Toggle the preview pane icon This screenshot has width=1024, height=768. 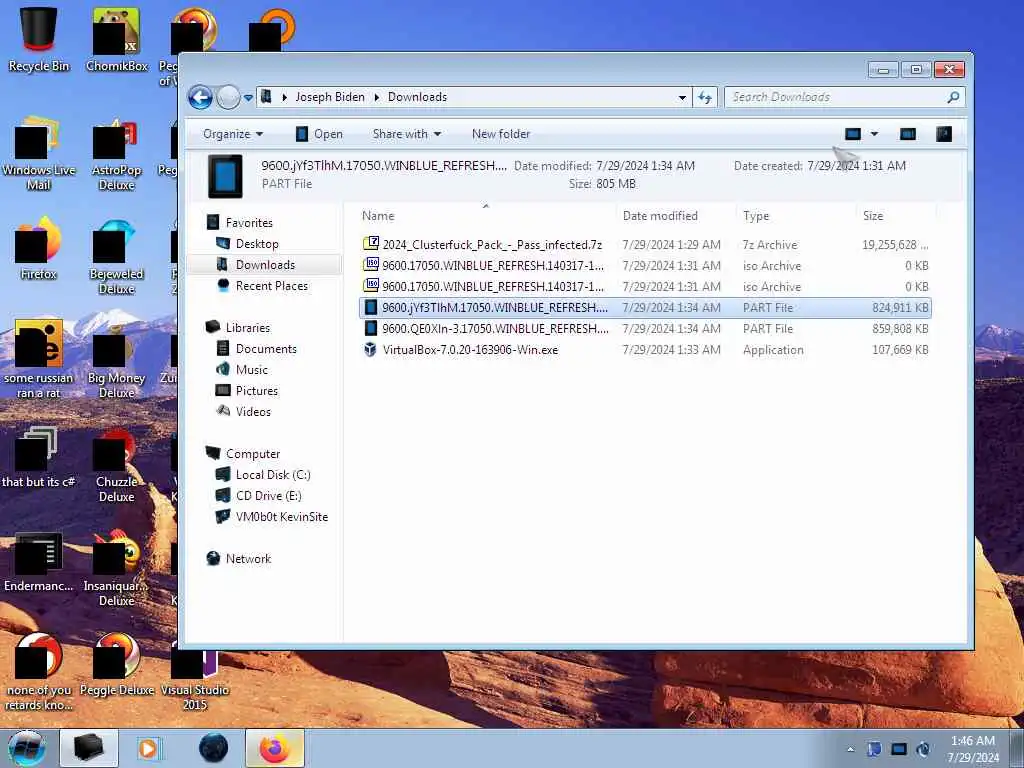coord(908,134)
